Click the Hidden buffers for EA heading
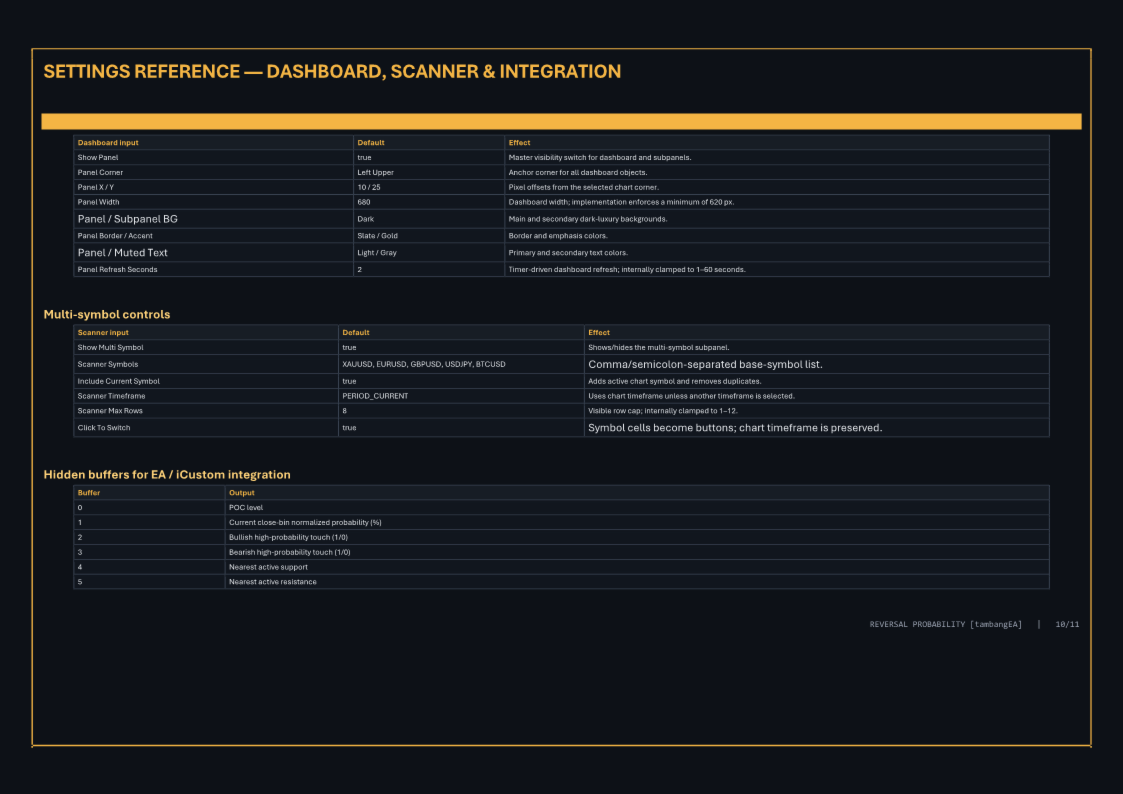This screenshot has width=1123, height=794. [x=167, y=475]
